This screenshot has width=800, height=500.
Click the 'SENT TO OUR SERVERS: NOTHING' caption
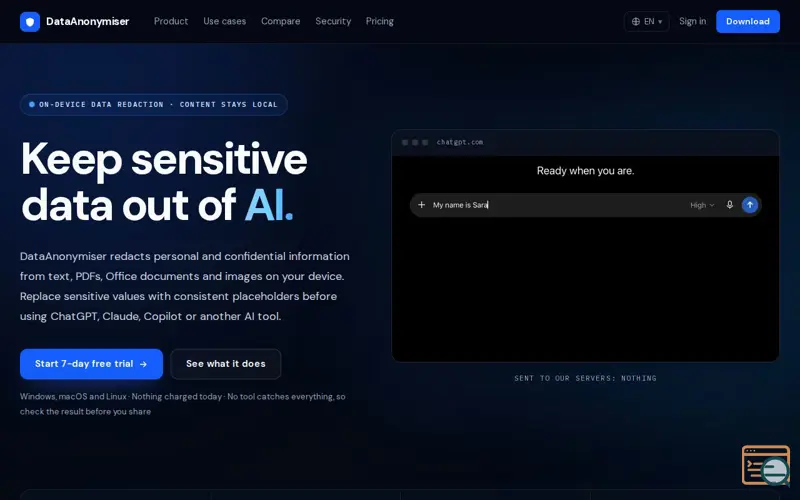pos(585,378)
